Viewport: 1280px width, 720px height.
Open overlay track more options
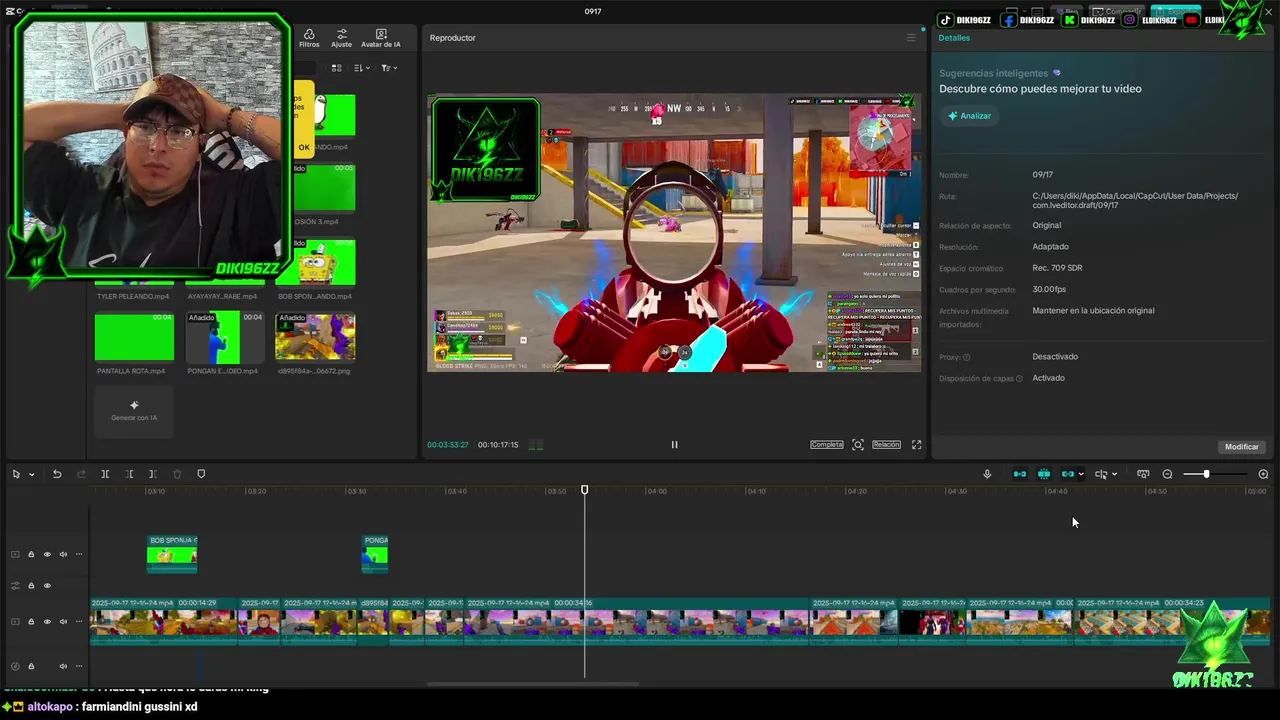(x=79, y=554)
